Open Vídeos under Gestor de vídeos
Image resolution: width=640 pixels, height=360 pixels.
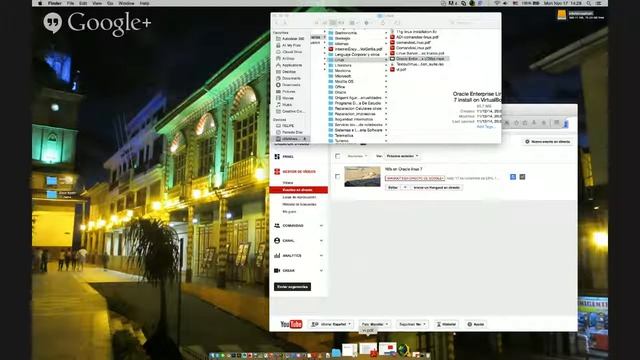[288, 183]
